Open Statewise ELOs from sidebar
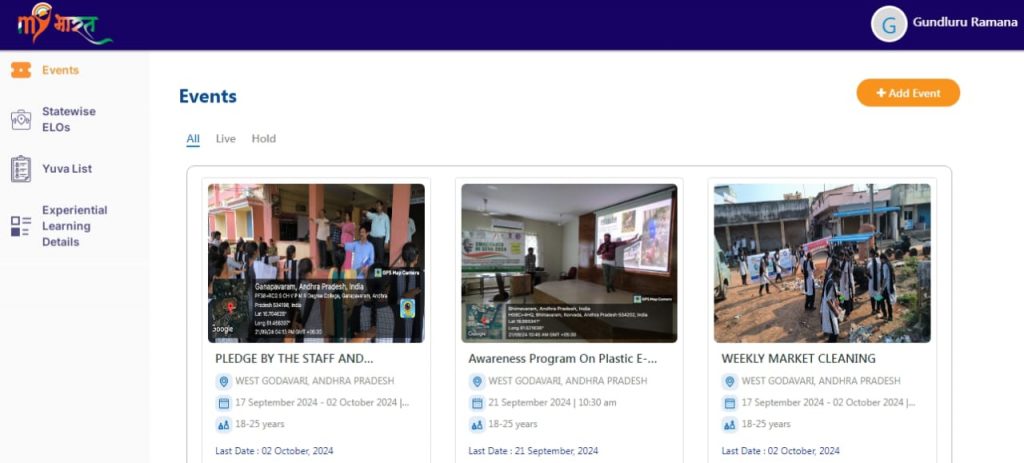Viewport: 1024px width, 463px height. coord(68,119)
